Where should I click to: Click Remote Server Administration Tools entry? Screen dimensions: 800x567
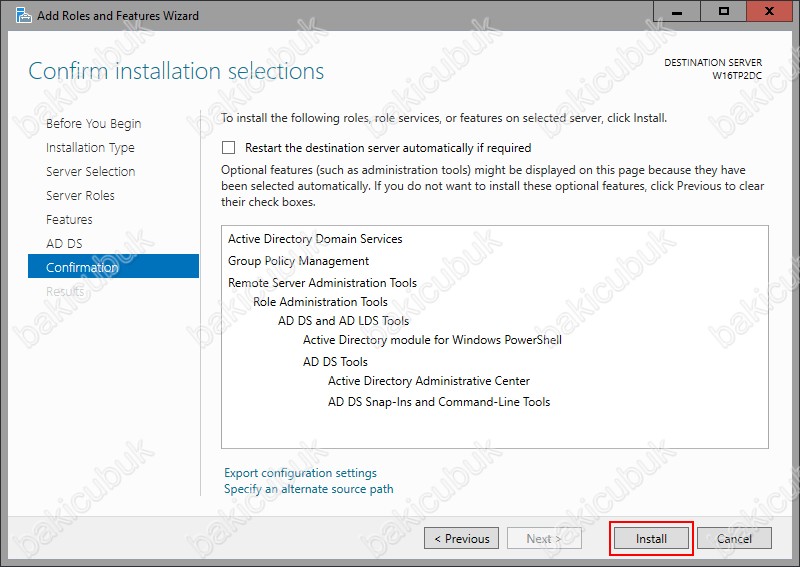point(322,283)
